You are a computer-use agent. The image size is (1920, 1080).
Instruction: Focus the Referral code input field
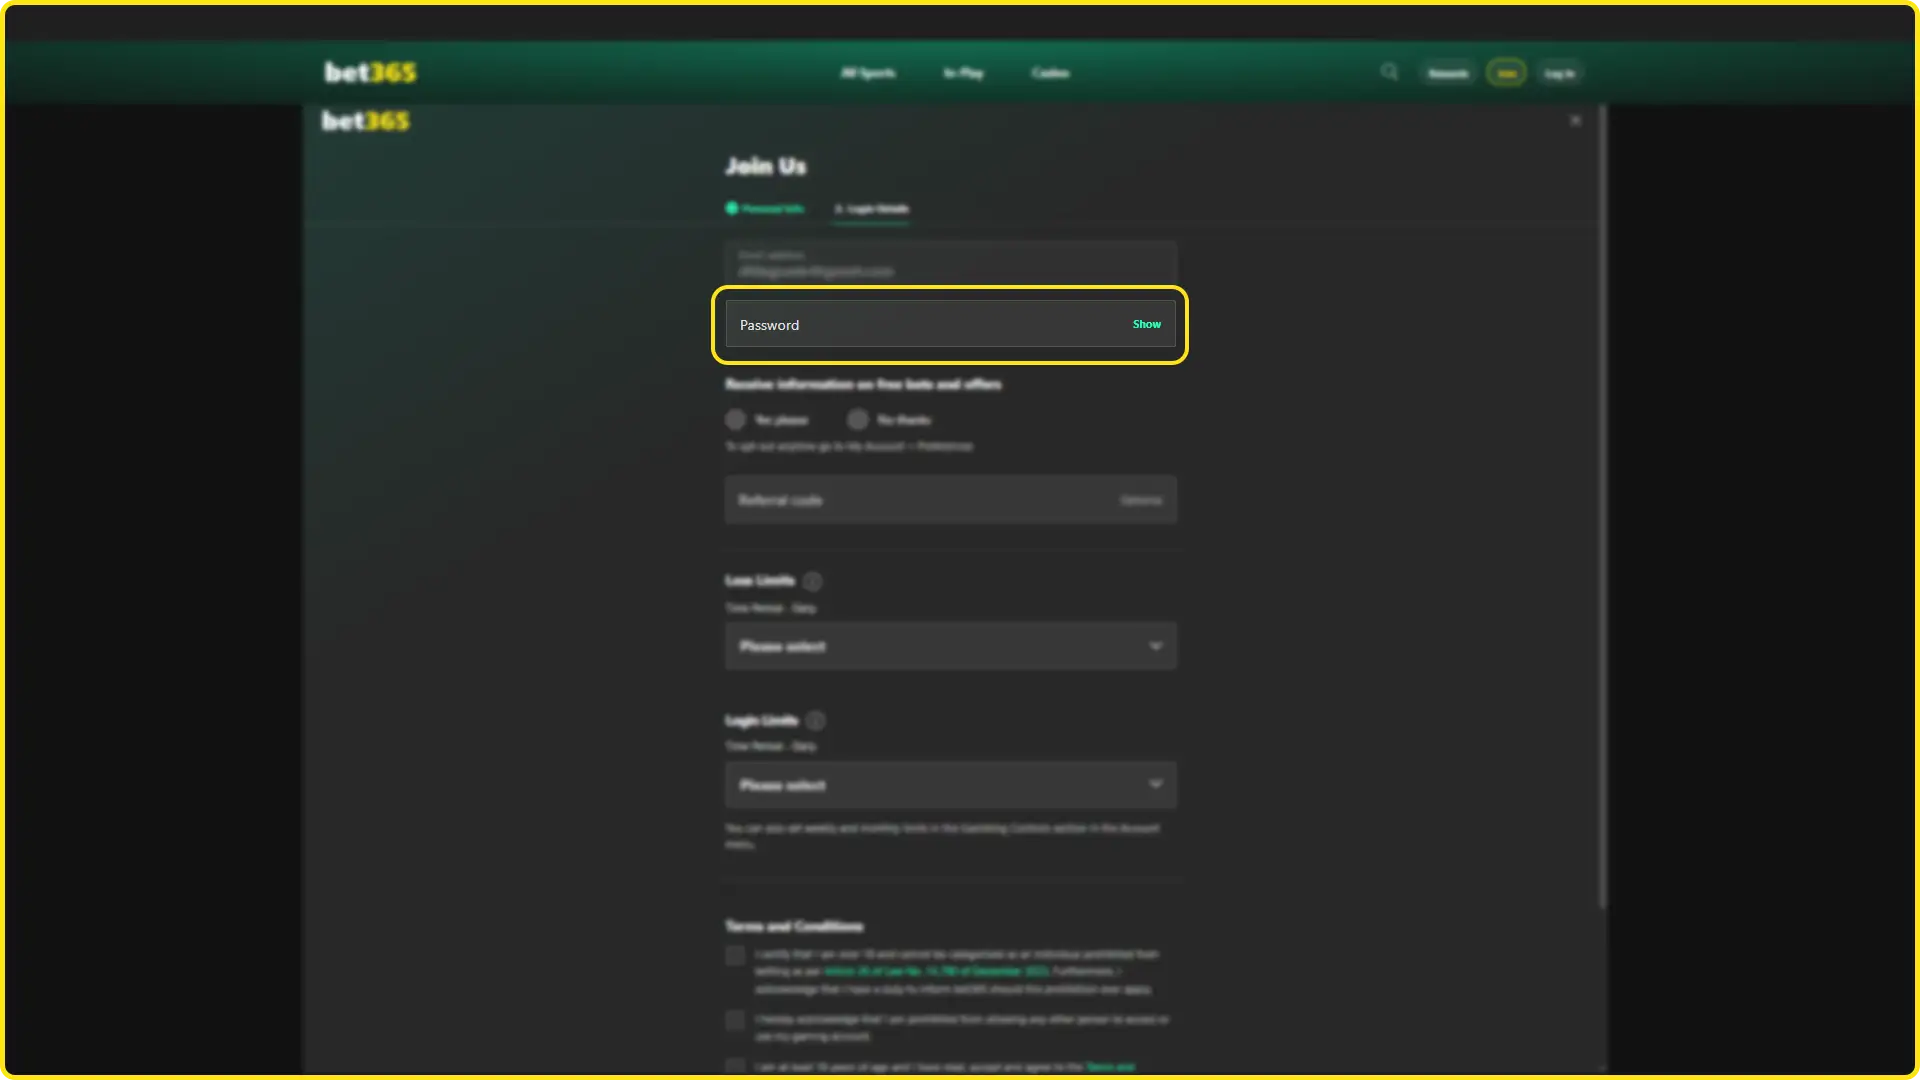[950, 500]
